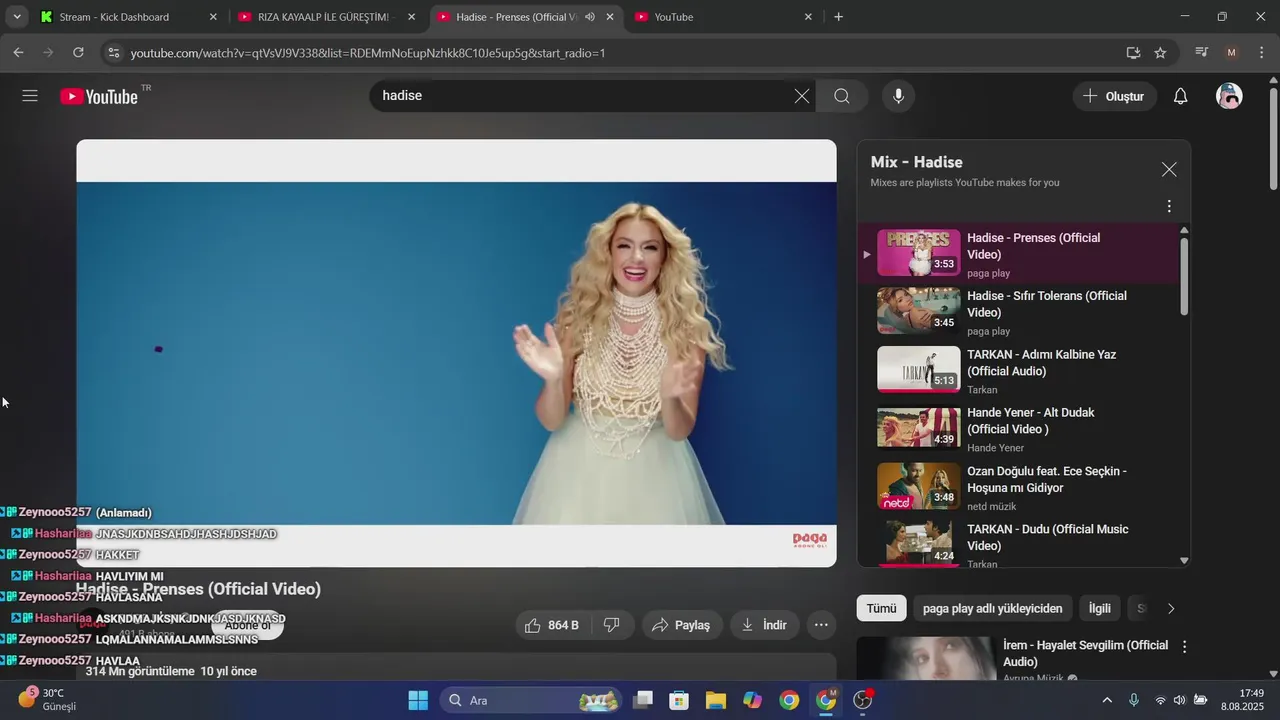Bookmark this page with star
Screen dimensions: 1280x720
(x=1160, y=53)
